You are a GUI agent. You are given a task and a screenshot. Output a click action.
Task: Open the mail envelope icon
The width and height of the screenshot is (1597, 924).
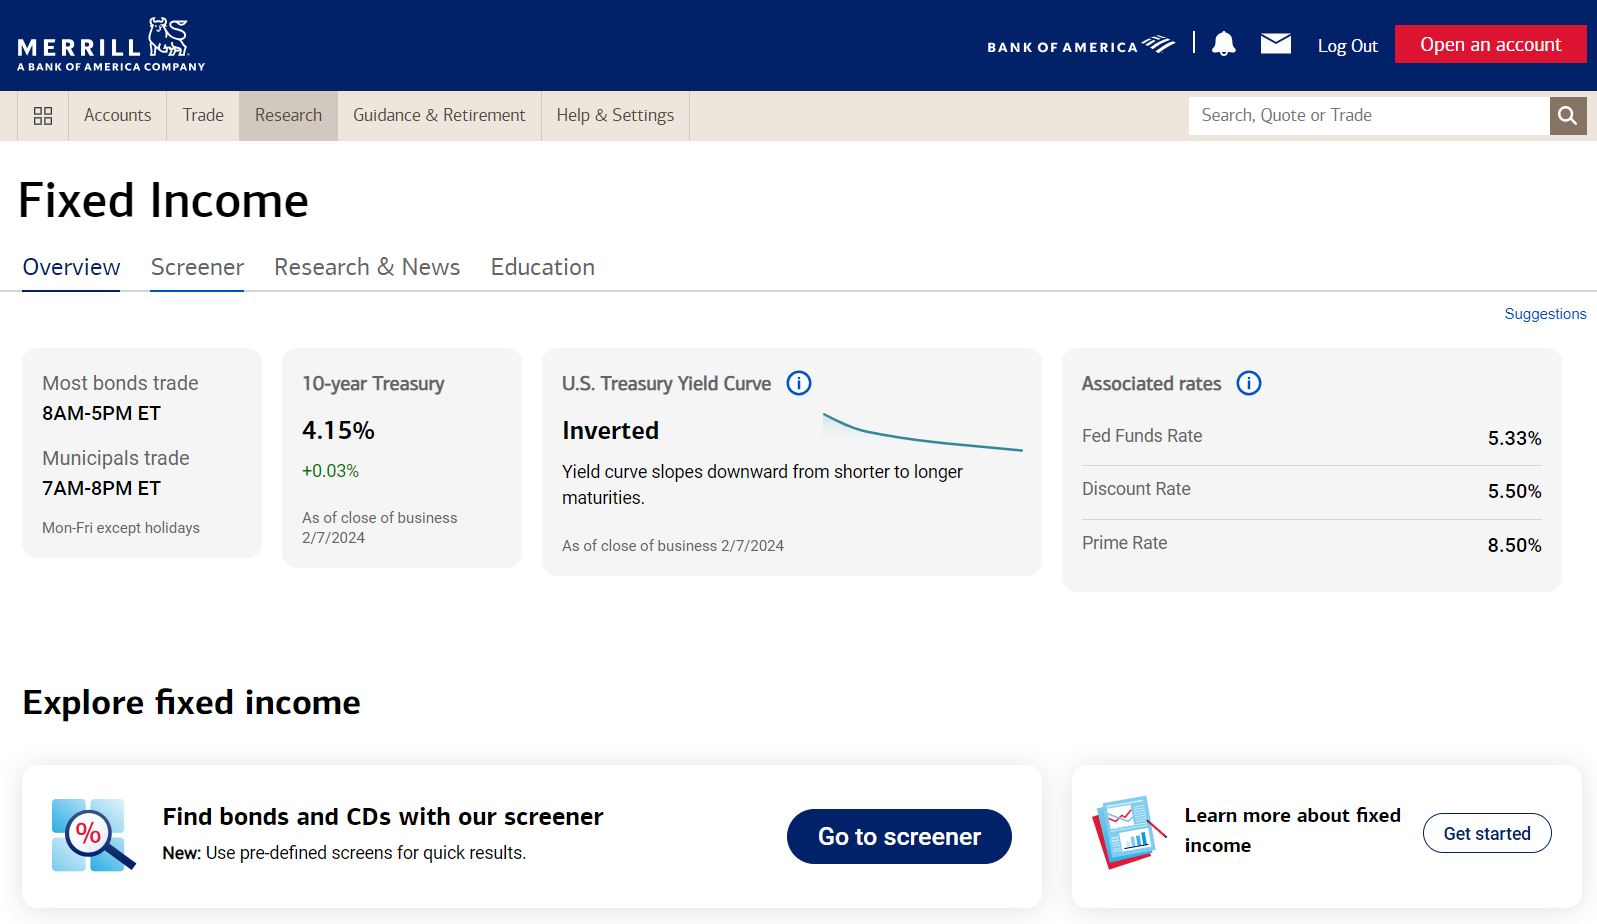tap(1275, 43)
